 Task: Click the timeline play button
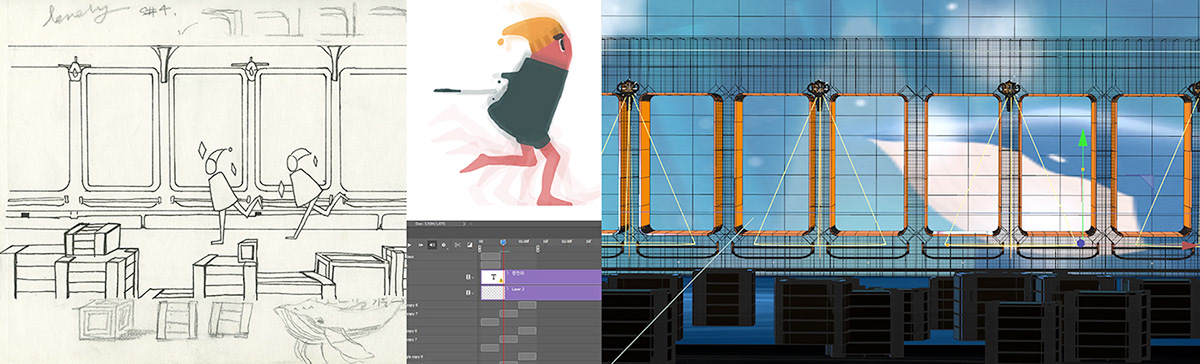(x=409, y=245)
